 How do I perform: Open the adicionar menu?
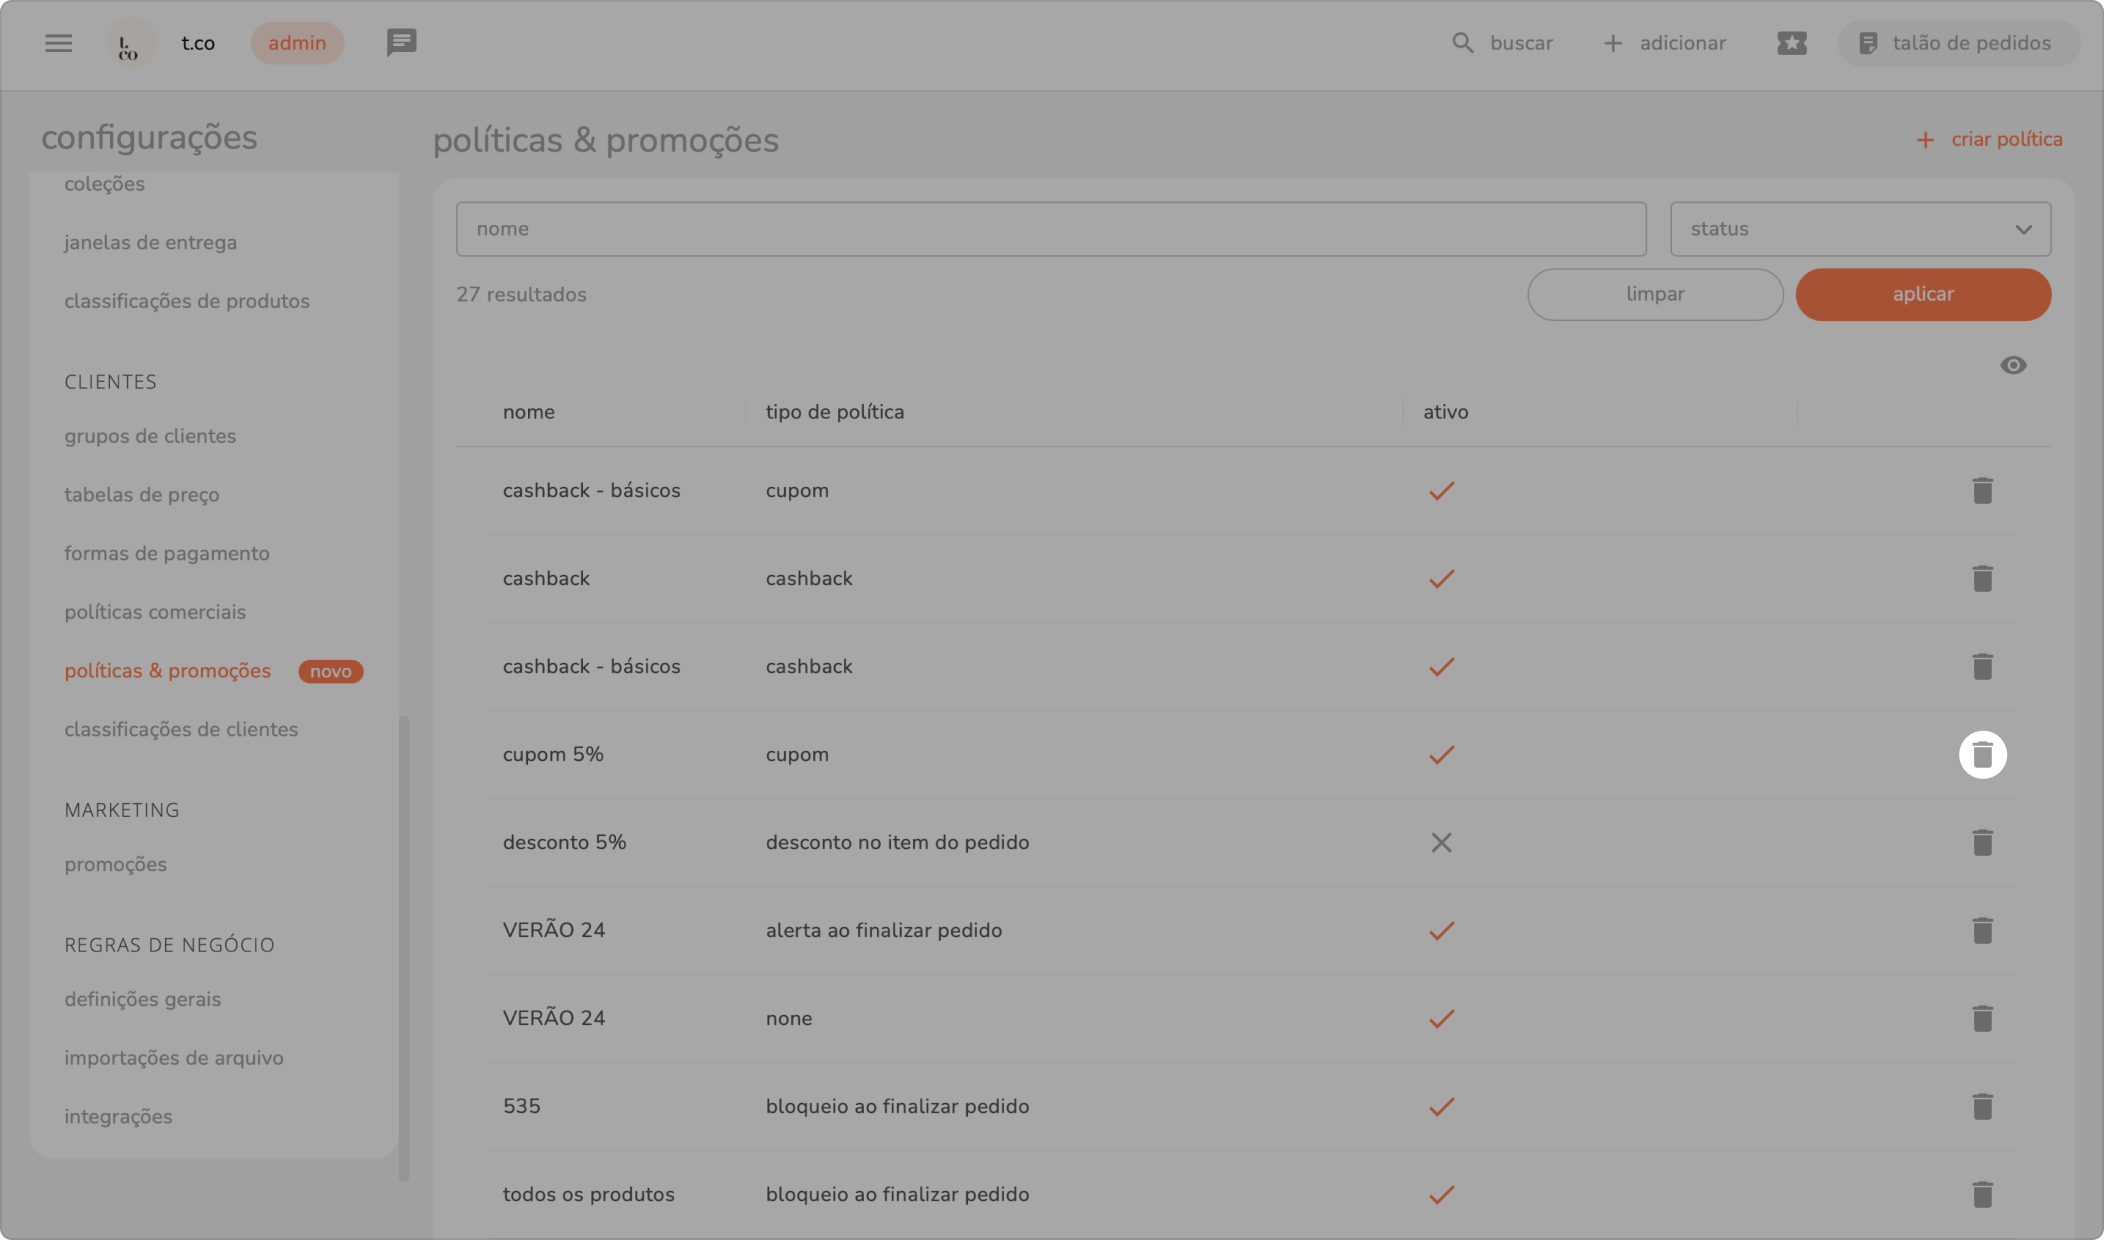1665,43
